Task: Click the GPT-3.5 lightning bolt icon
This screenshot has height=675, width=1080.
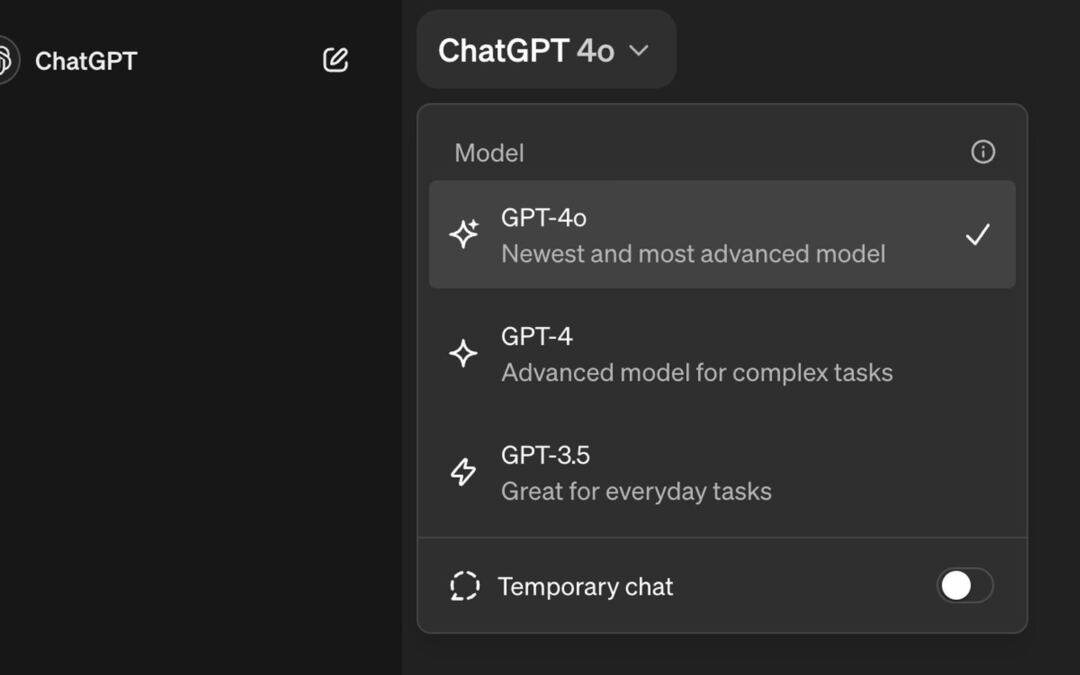Action: pyautogui.click(x=464, y=472)
